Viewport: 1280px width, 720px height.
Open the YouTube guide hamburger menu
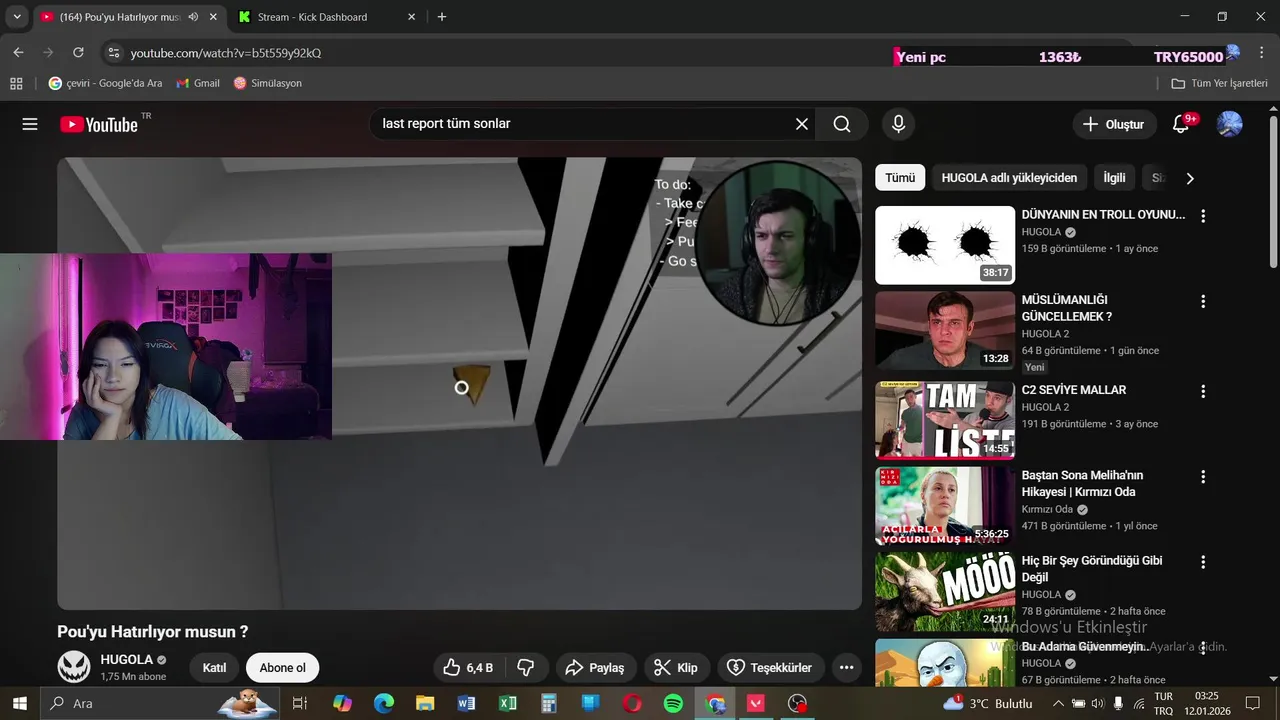(30, 124)
